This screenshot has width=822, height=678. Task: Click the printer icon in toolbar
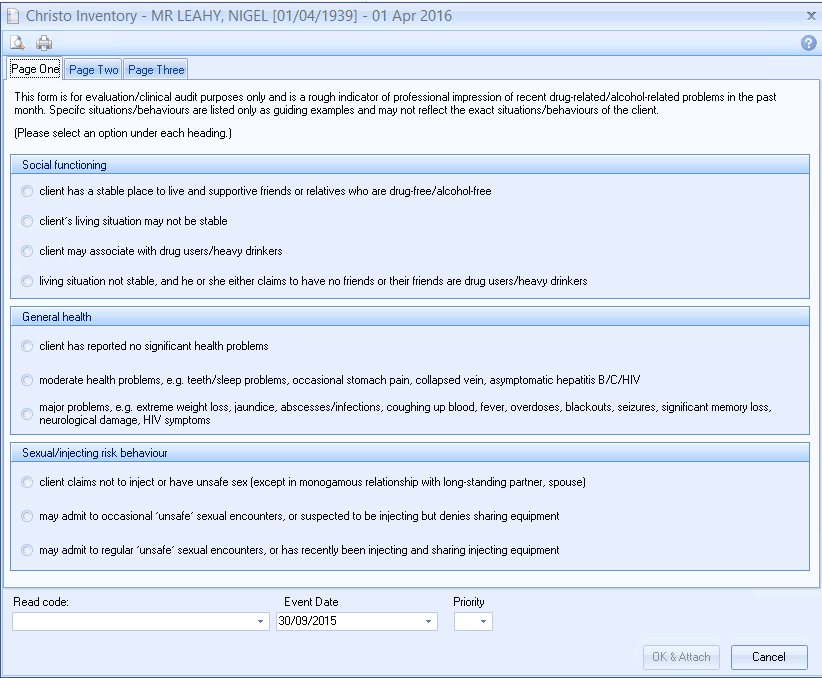(44, 43)
